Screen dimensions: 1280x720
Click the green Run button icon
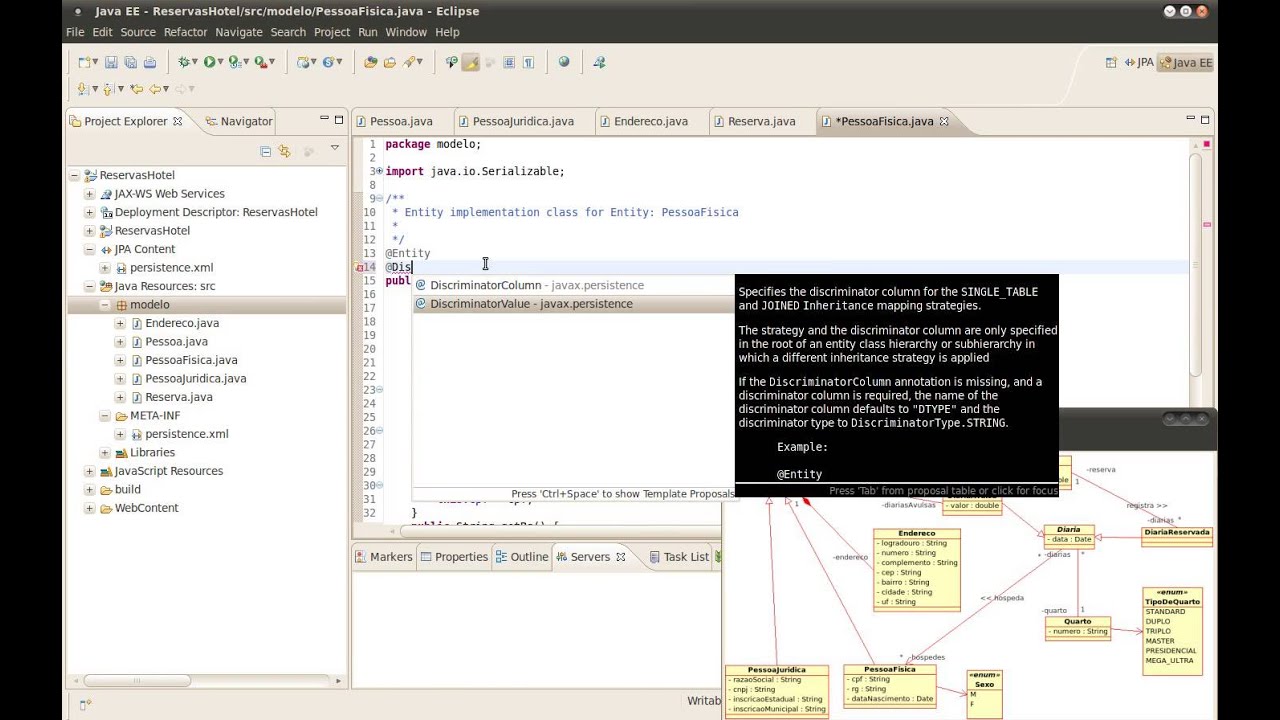click(210, 62)
